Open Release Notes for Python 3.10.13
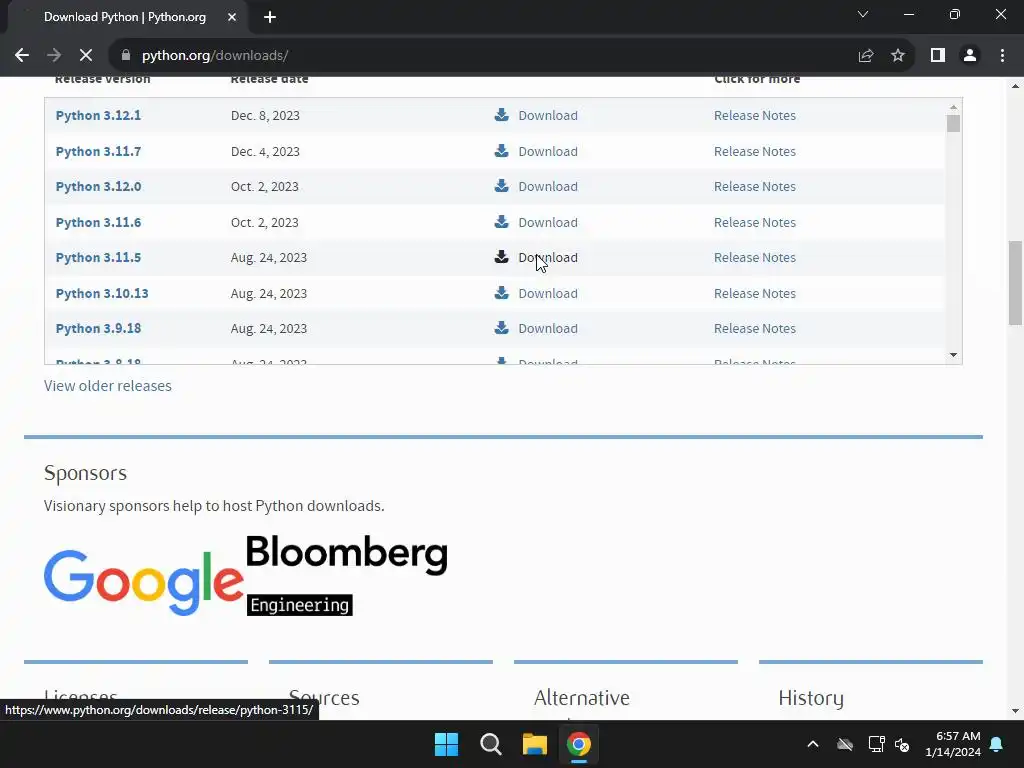This screenshot has height=768, width=1024. [755, 294]
